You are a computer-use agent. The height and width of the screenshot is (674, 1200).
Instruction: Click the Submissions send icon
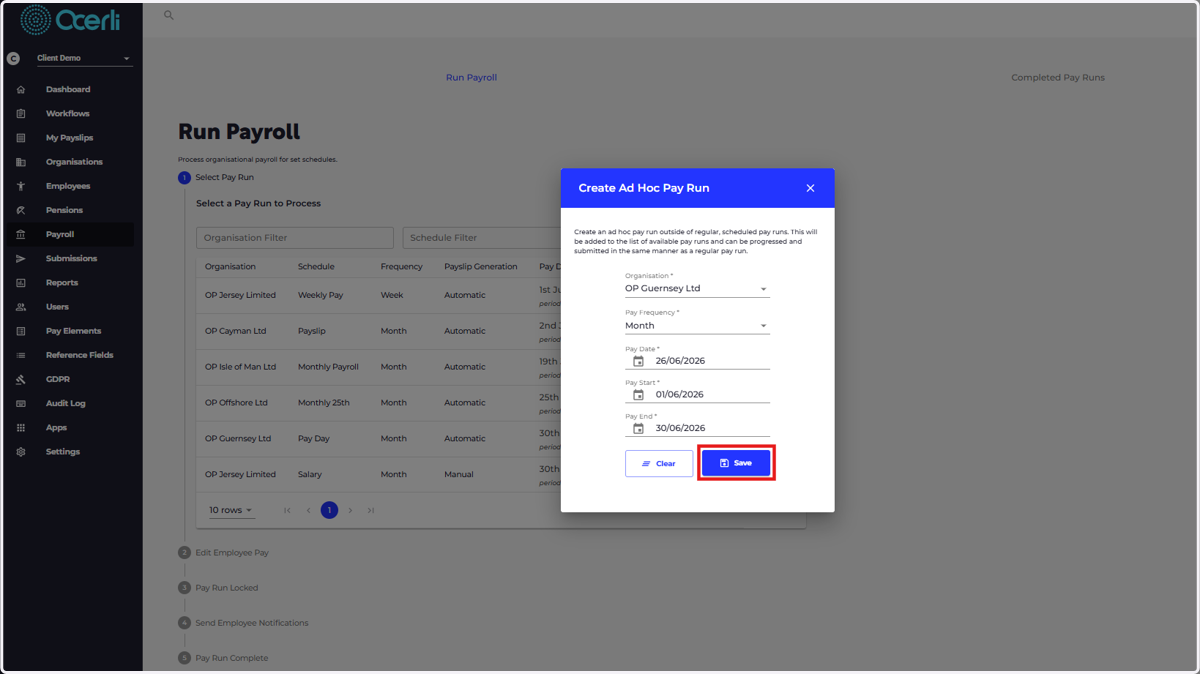pyautogui.click(x=21, y=259)
